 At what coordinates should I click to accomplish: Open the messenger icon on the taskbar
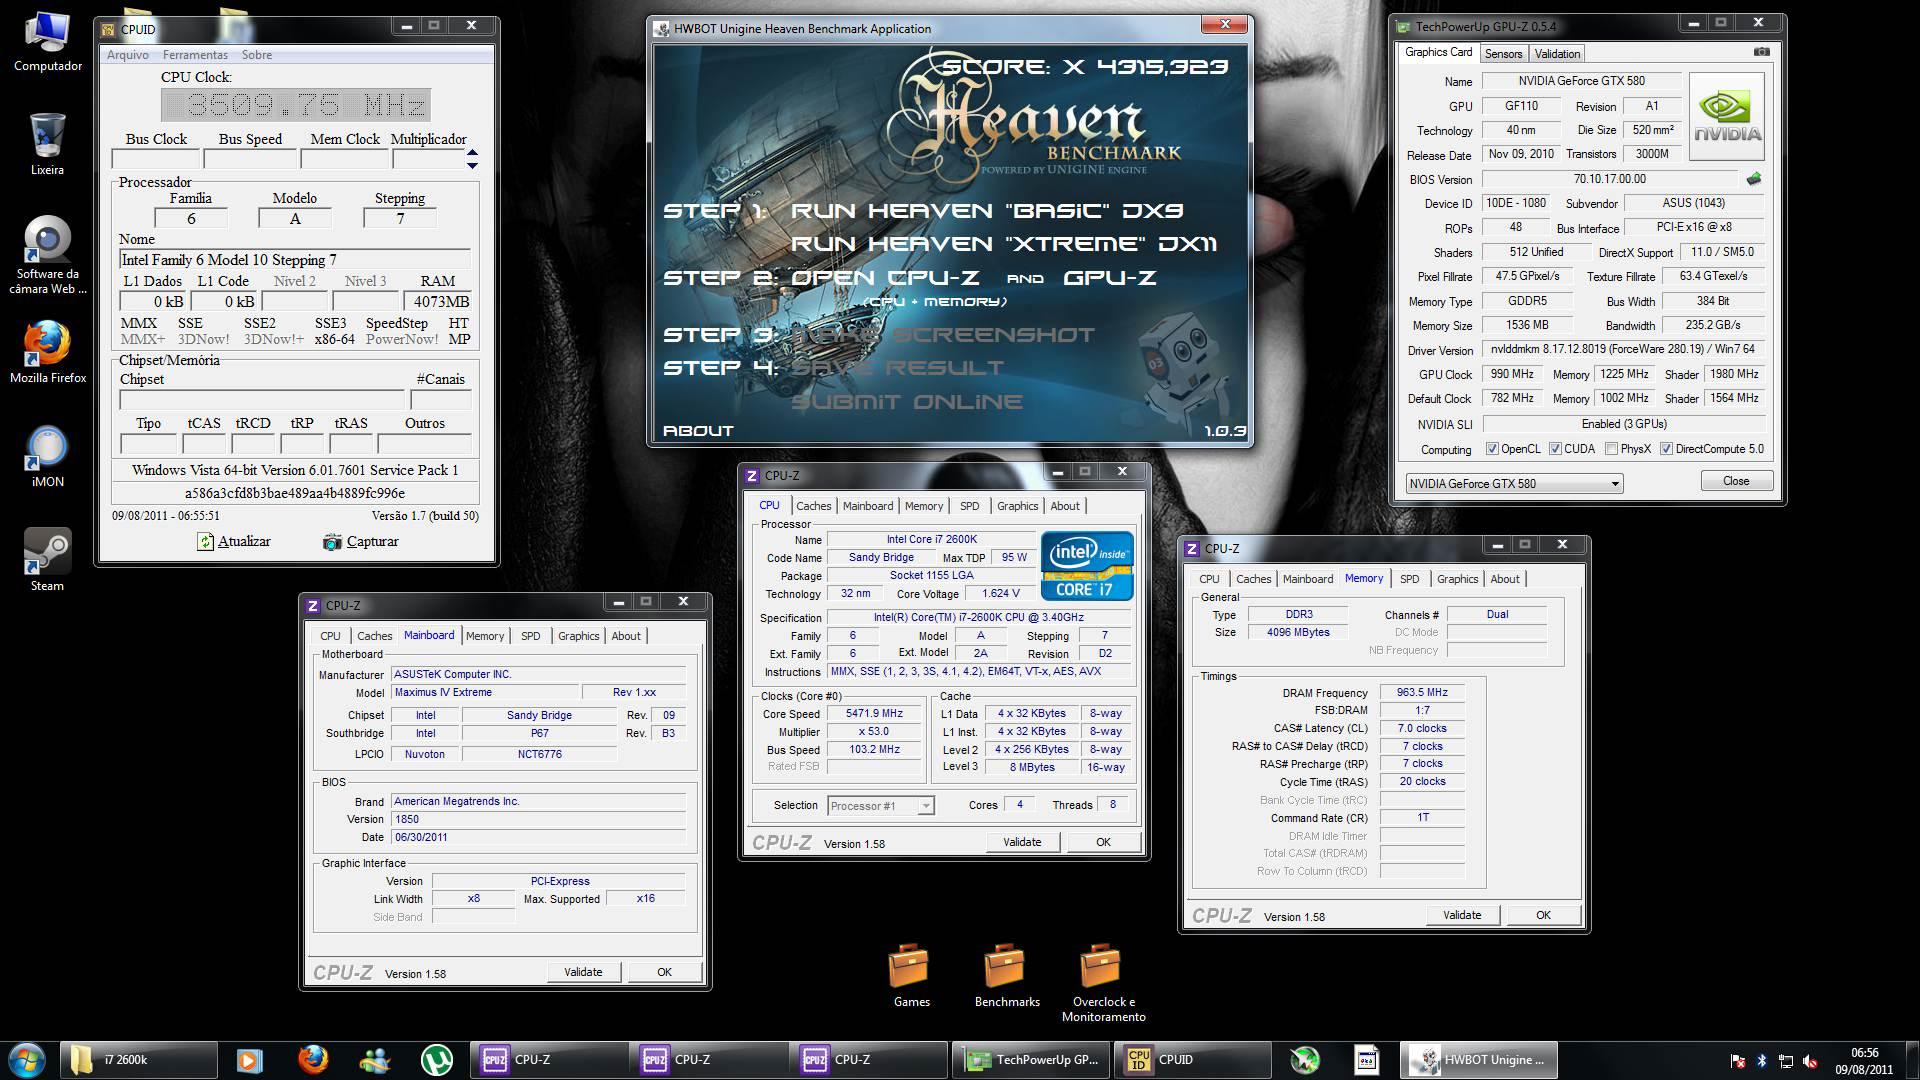coord(375,1059)
